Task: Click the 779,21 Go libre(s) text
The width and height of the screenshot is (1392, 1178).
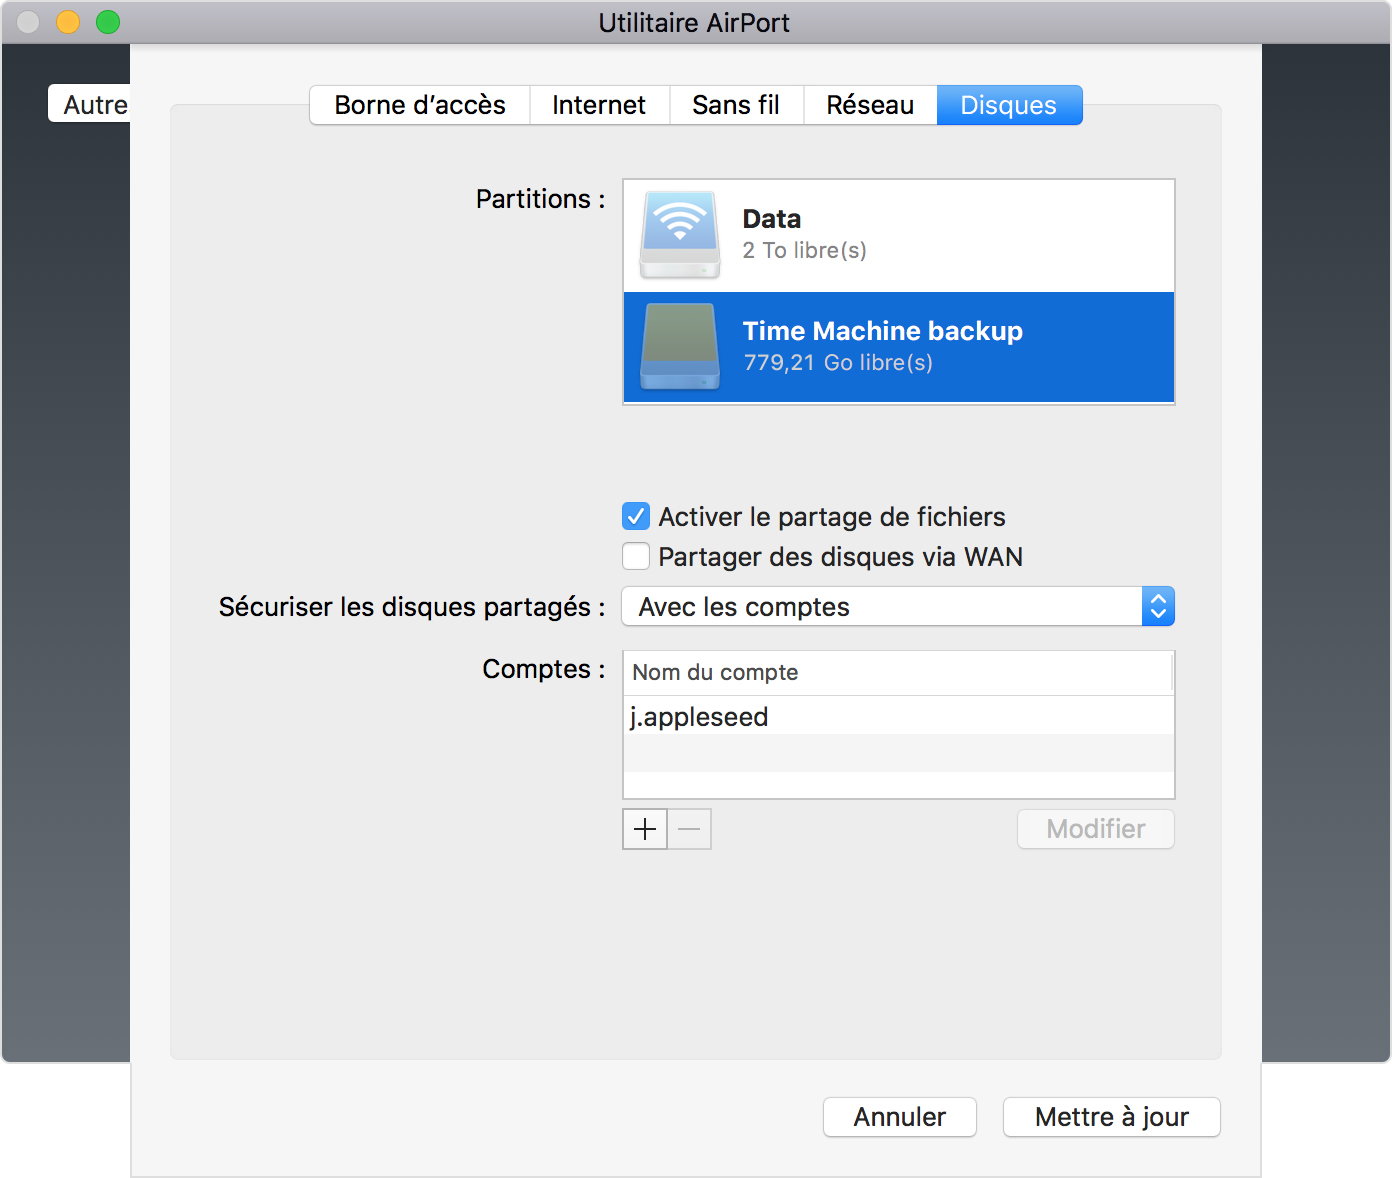Action: point(838,362)
